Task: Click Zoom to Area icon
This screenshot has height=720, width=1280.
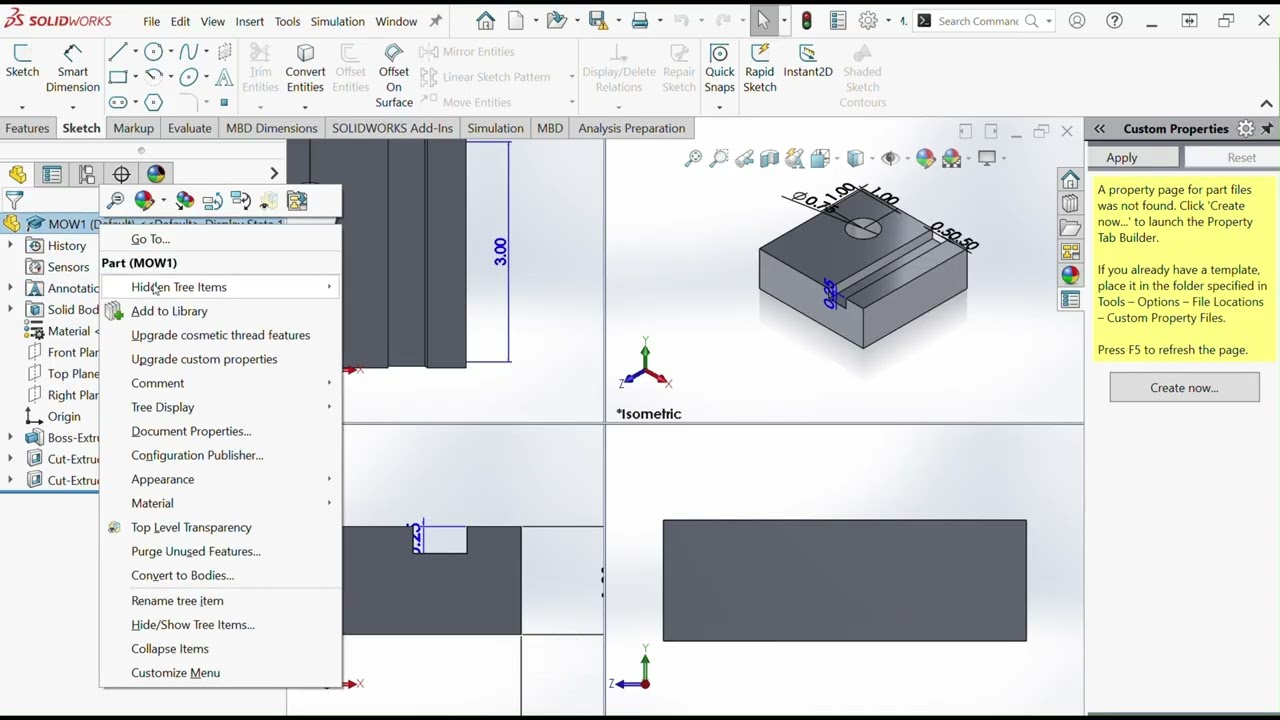Action: 719,158
